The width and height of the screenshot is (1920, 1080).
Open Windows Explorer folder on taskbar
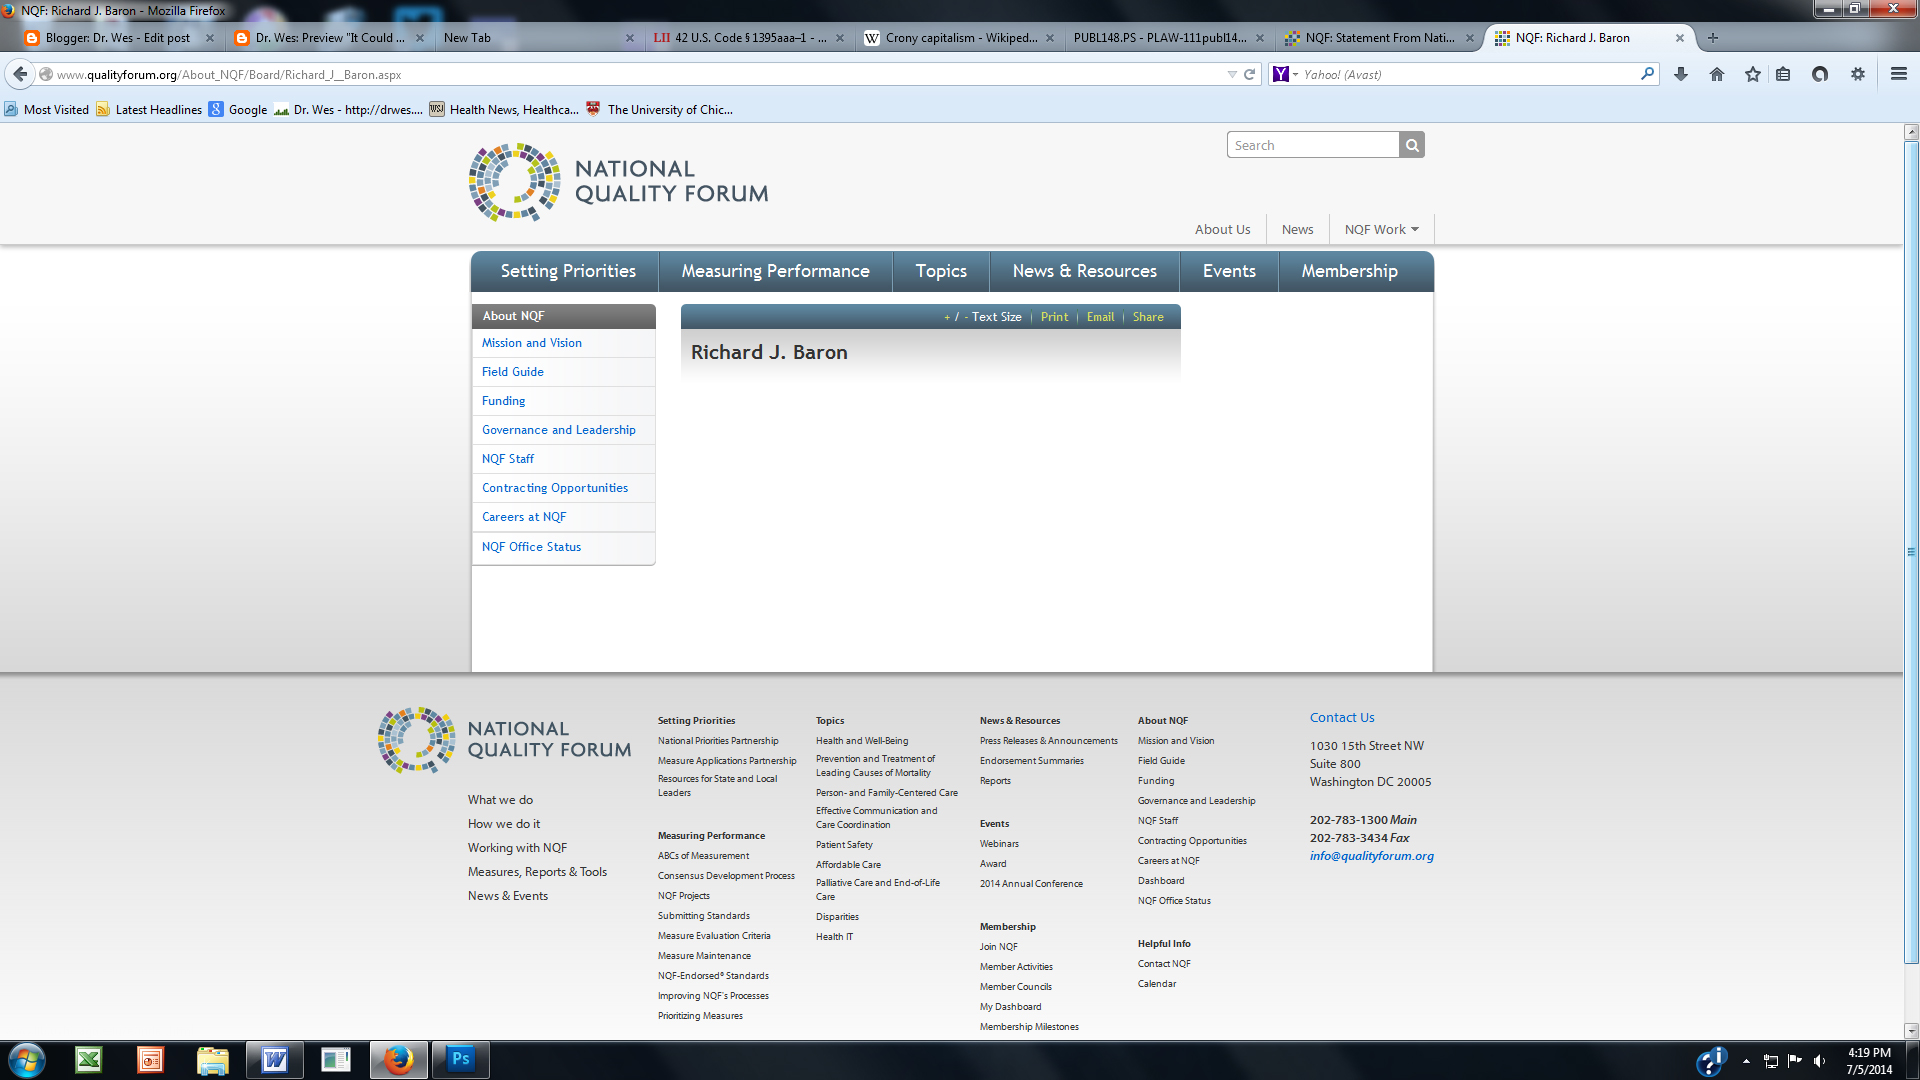[212, 1060]
